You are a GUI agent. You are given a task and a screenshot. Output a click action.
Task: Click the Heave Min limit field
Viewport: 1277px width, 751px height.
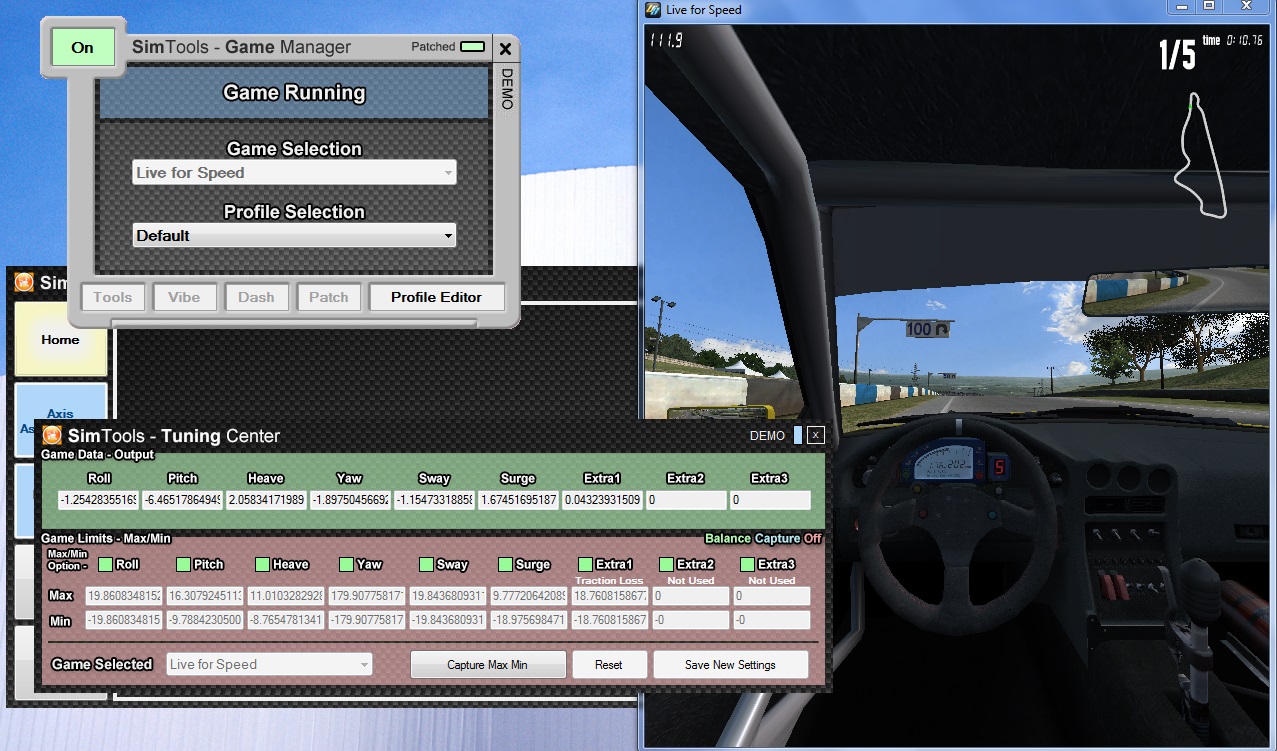(x=287, y=620)
